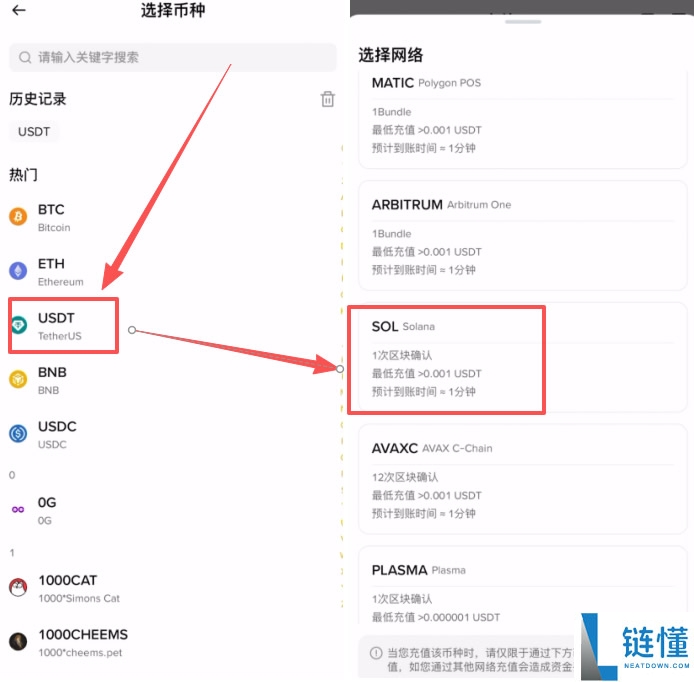Image resolution: width=694 pixels, height=682 pixels.
Task: Choose the BNB coin row
Action: 173,380
